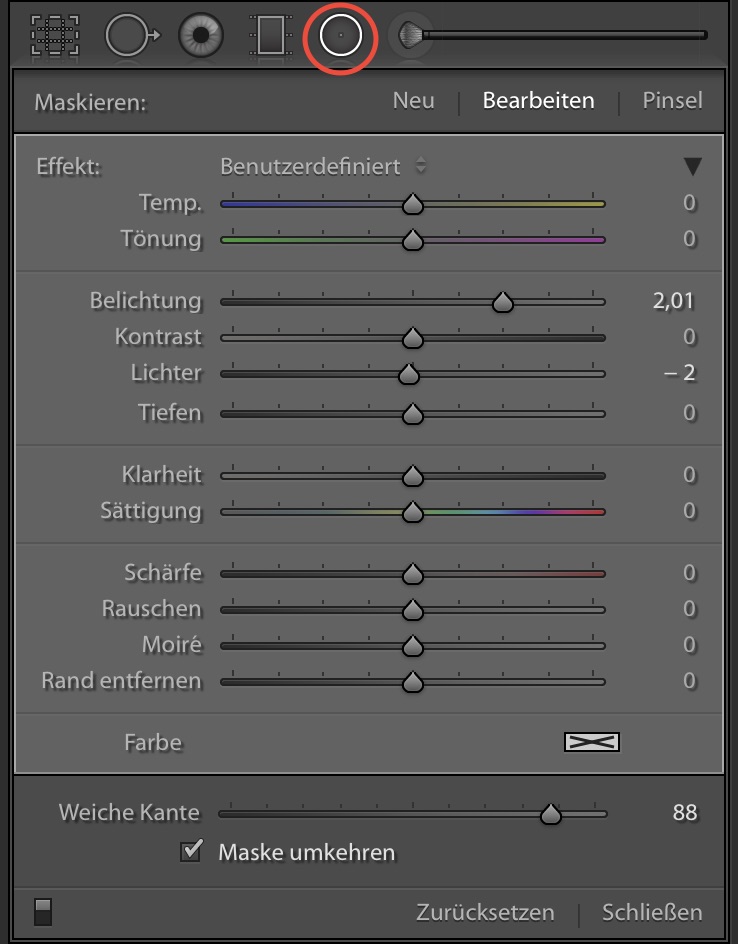Screen dimensions: 738x944
Task: Select the Bearbeiten mask mode
Action: click(x=538, y=101)
